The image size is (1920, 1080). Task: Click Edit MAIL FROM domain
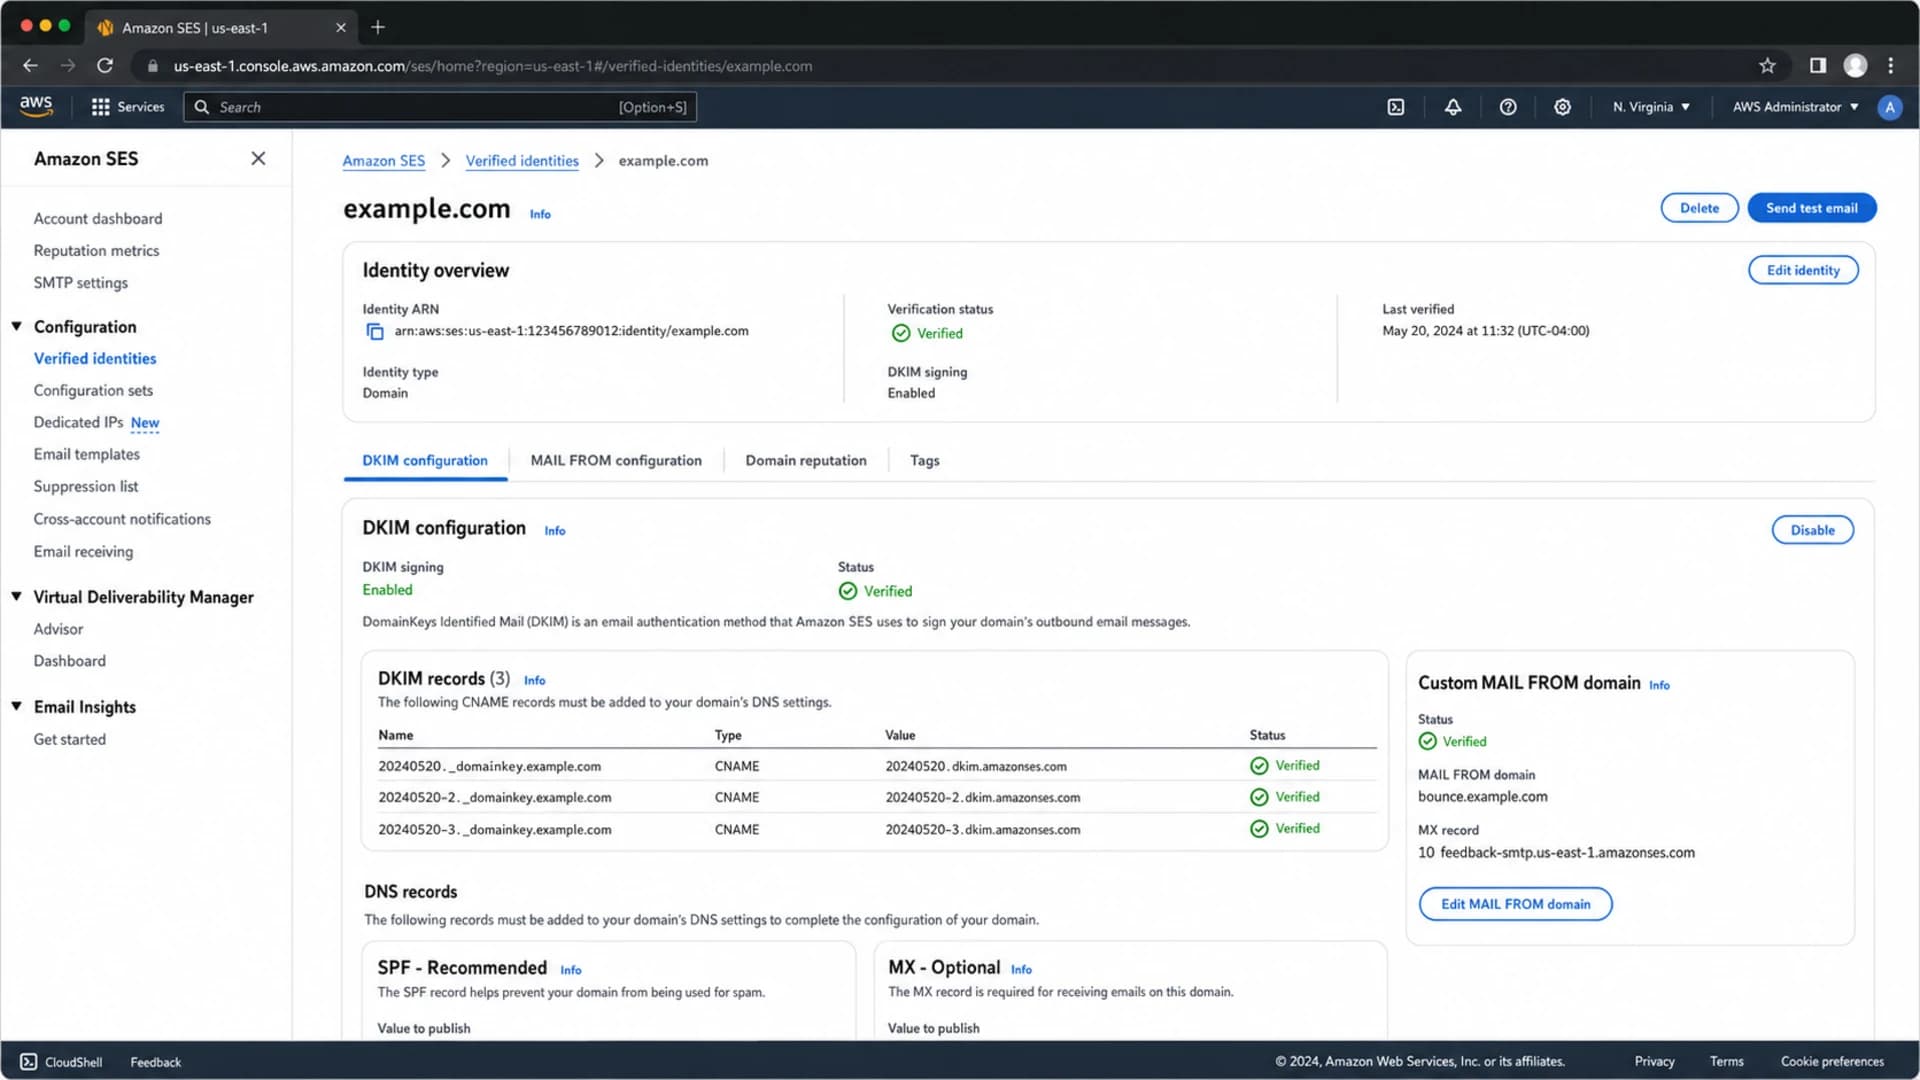click(1515, 904)
